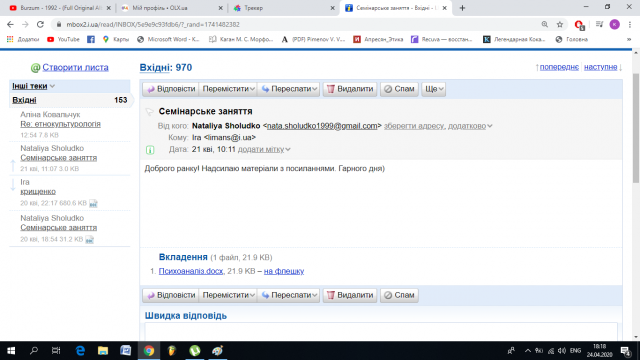
Task: Click bottom Видалити button
Action: pyautogui.click(x=350, y=295)
